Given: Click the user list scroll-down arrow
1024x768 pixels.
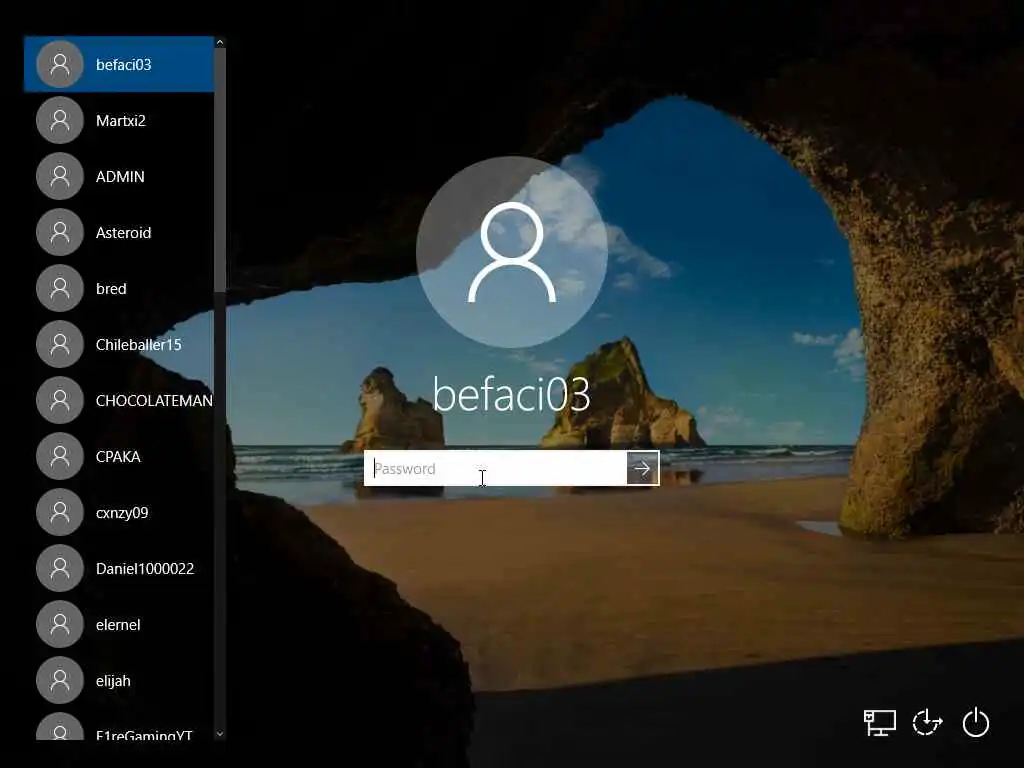Looking at the screenshot, I should tap(220, 734).
